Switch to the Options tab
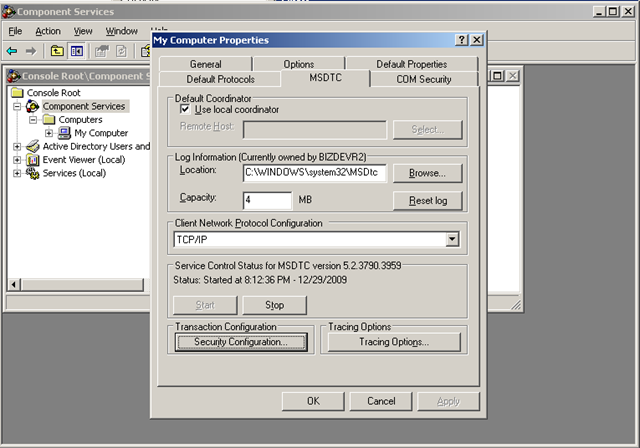The width and height of the screenshot is (640, 448). pyautogui.click(x=299, y=64)
